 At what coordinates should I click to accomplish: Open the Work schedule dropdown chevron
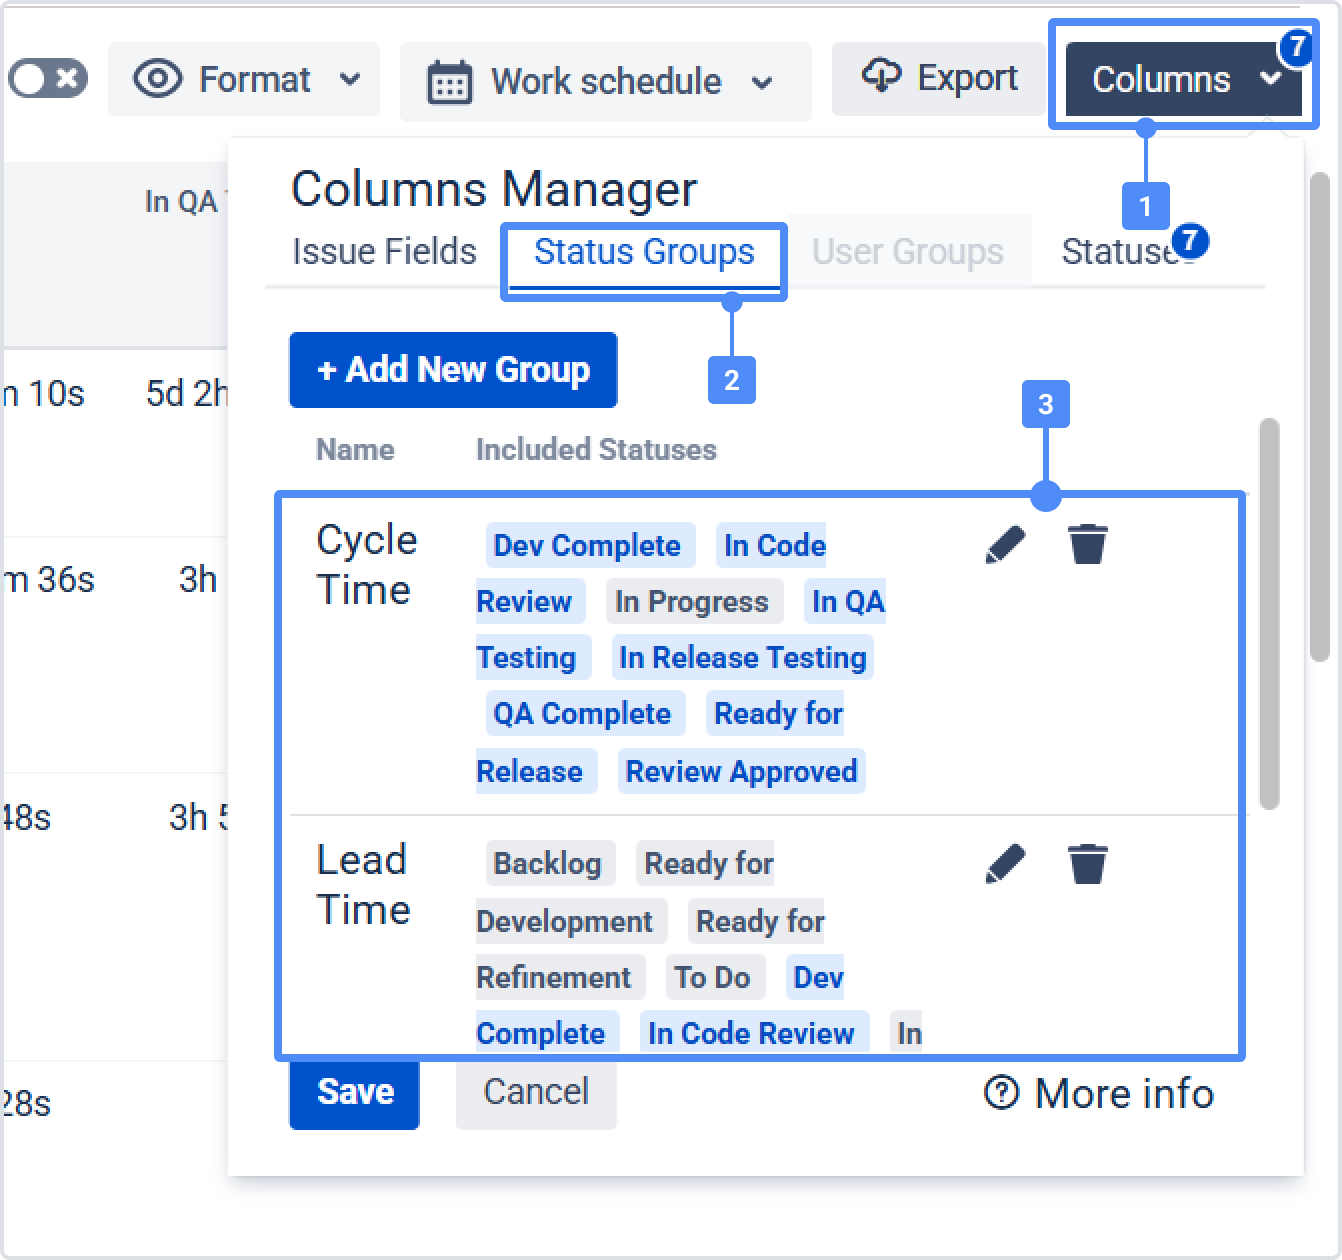pyautogui.click(x=762, y=82)
